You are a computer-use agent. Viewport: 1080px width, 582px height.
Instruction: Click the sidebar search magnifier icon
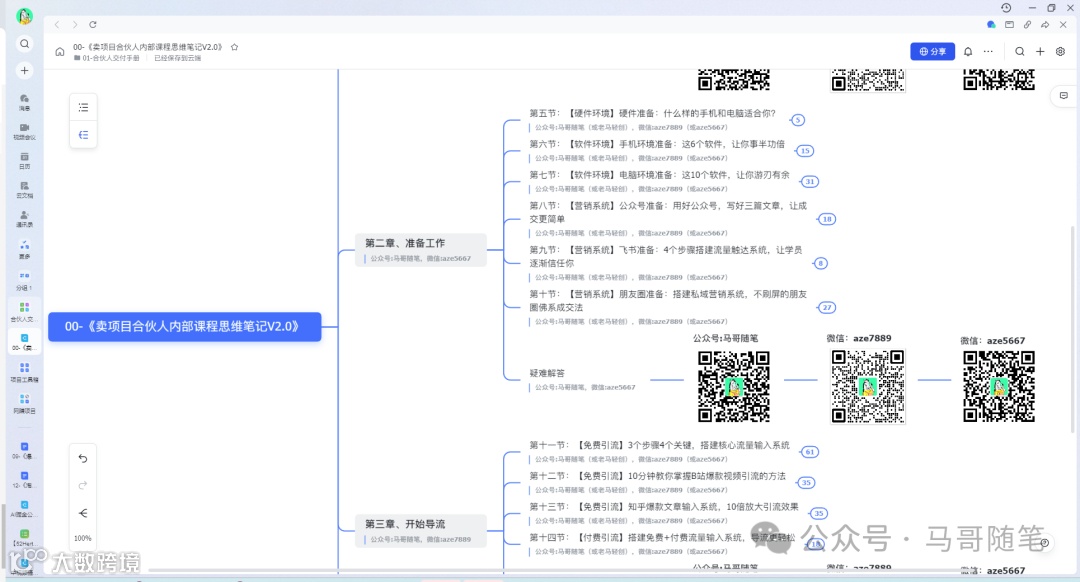(24, 43)
